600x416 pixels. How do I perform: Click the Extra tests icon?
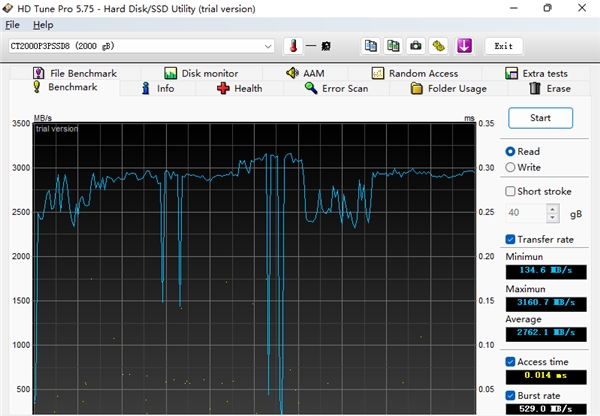pos(512,73)
